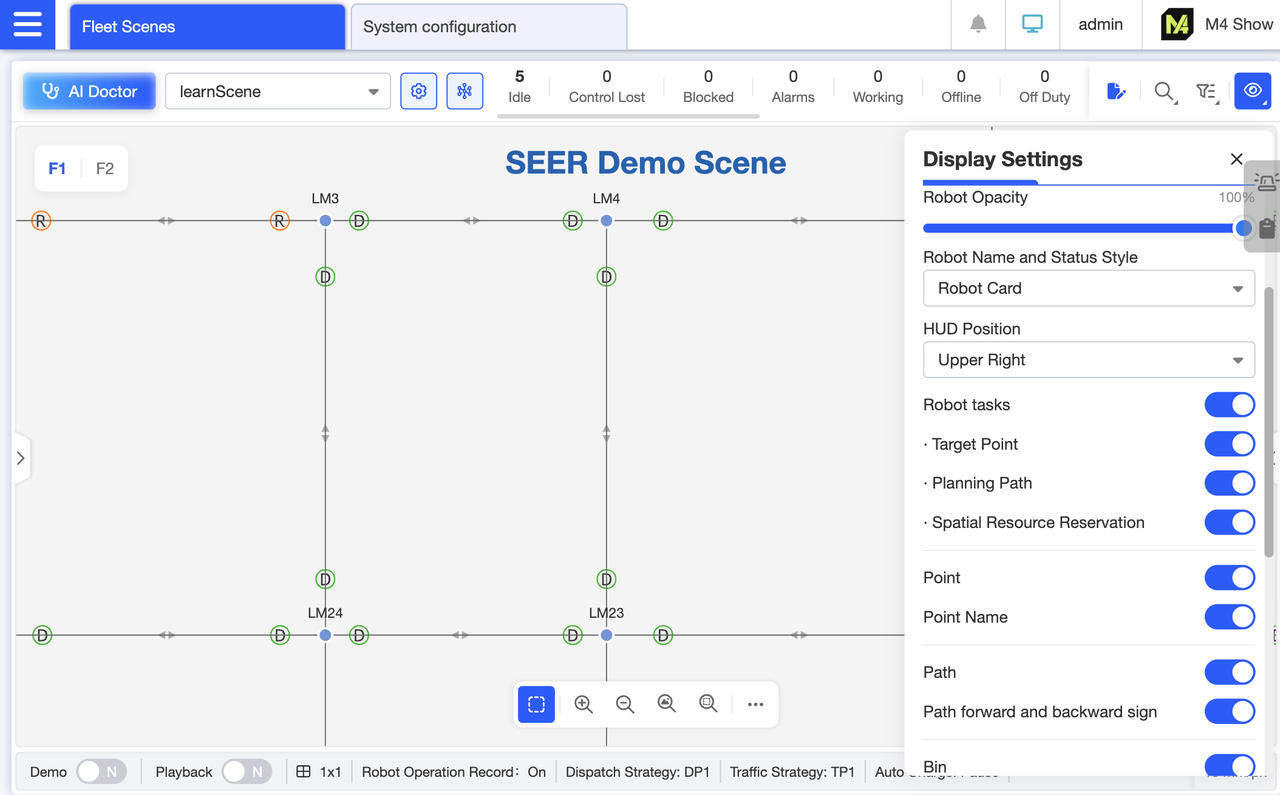Click the blue monitor icon
Screen dimensions: 1280x795
pyautogui.click(x=1032, y=24)
